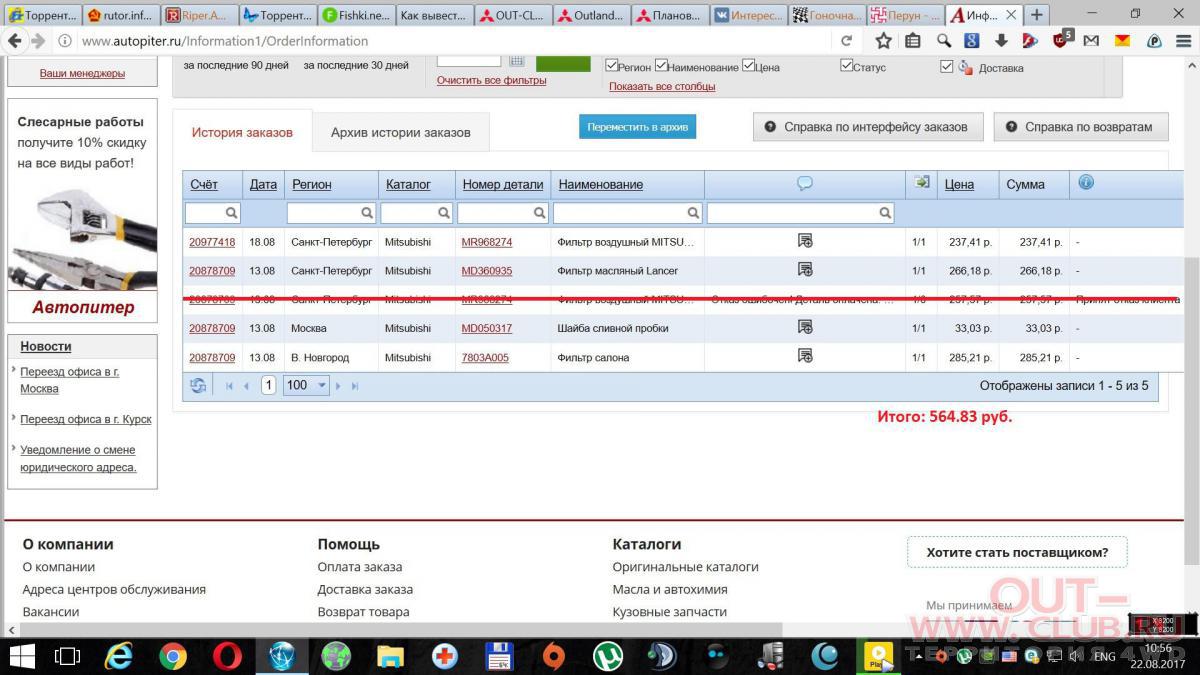This screenshot has height=675, width=1200.
Task: Toggle the Цена column checkbox
Action: coord(748,66)
